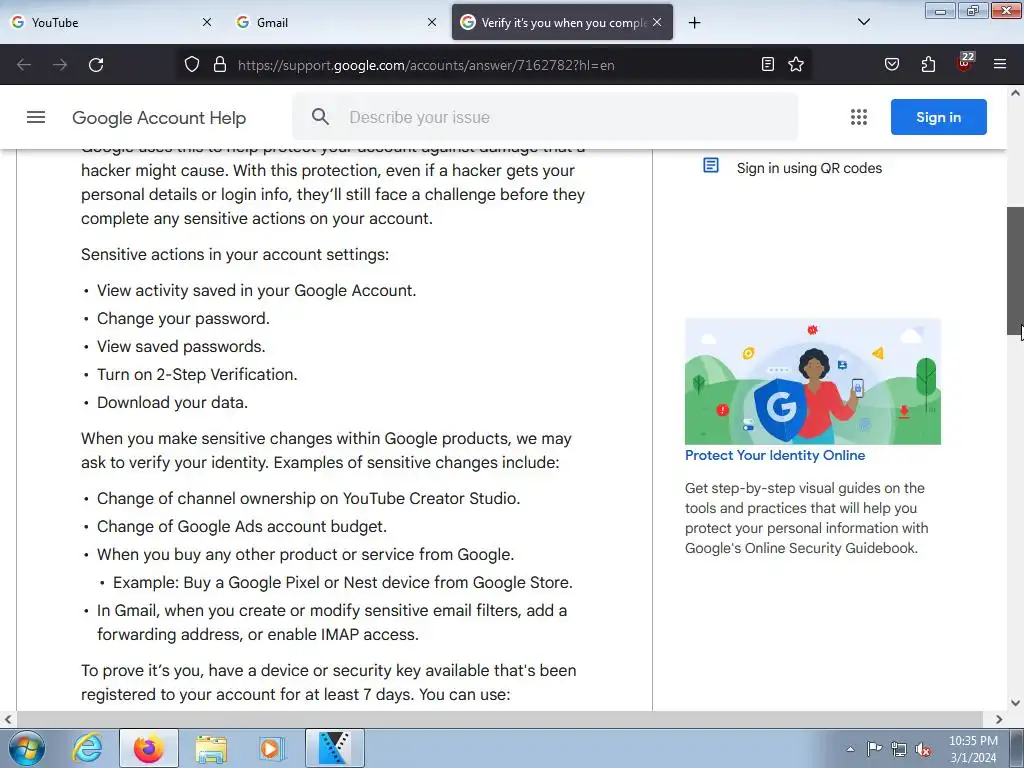Viewport: 1024px width, 768px height.
Task: Click the scroll down arrow of page
Action: coord(1015,703)
